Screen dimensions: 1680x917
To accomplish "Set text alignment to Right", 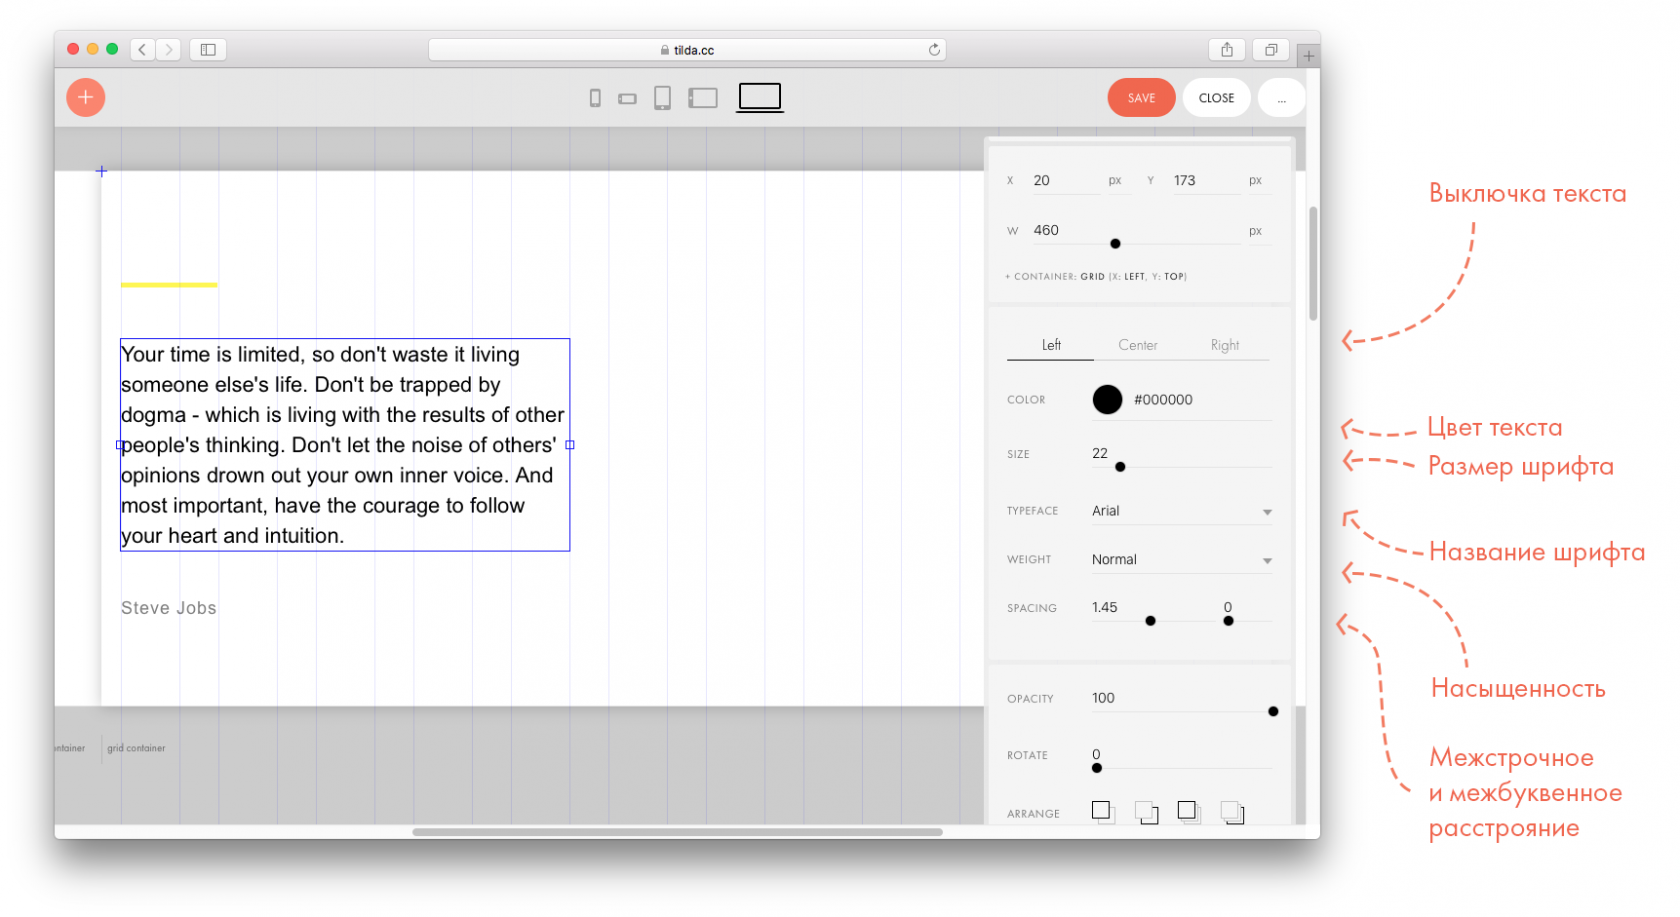I will (1224, 345).
